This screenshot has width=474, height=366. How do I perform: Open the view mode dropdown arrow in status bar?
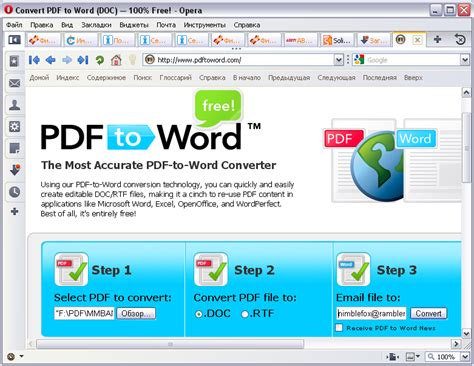point(418,356)
